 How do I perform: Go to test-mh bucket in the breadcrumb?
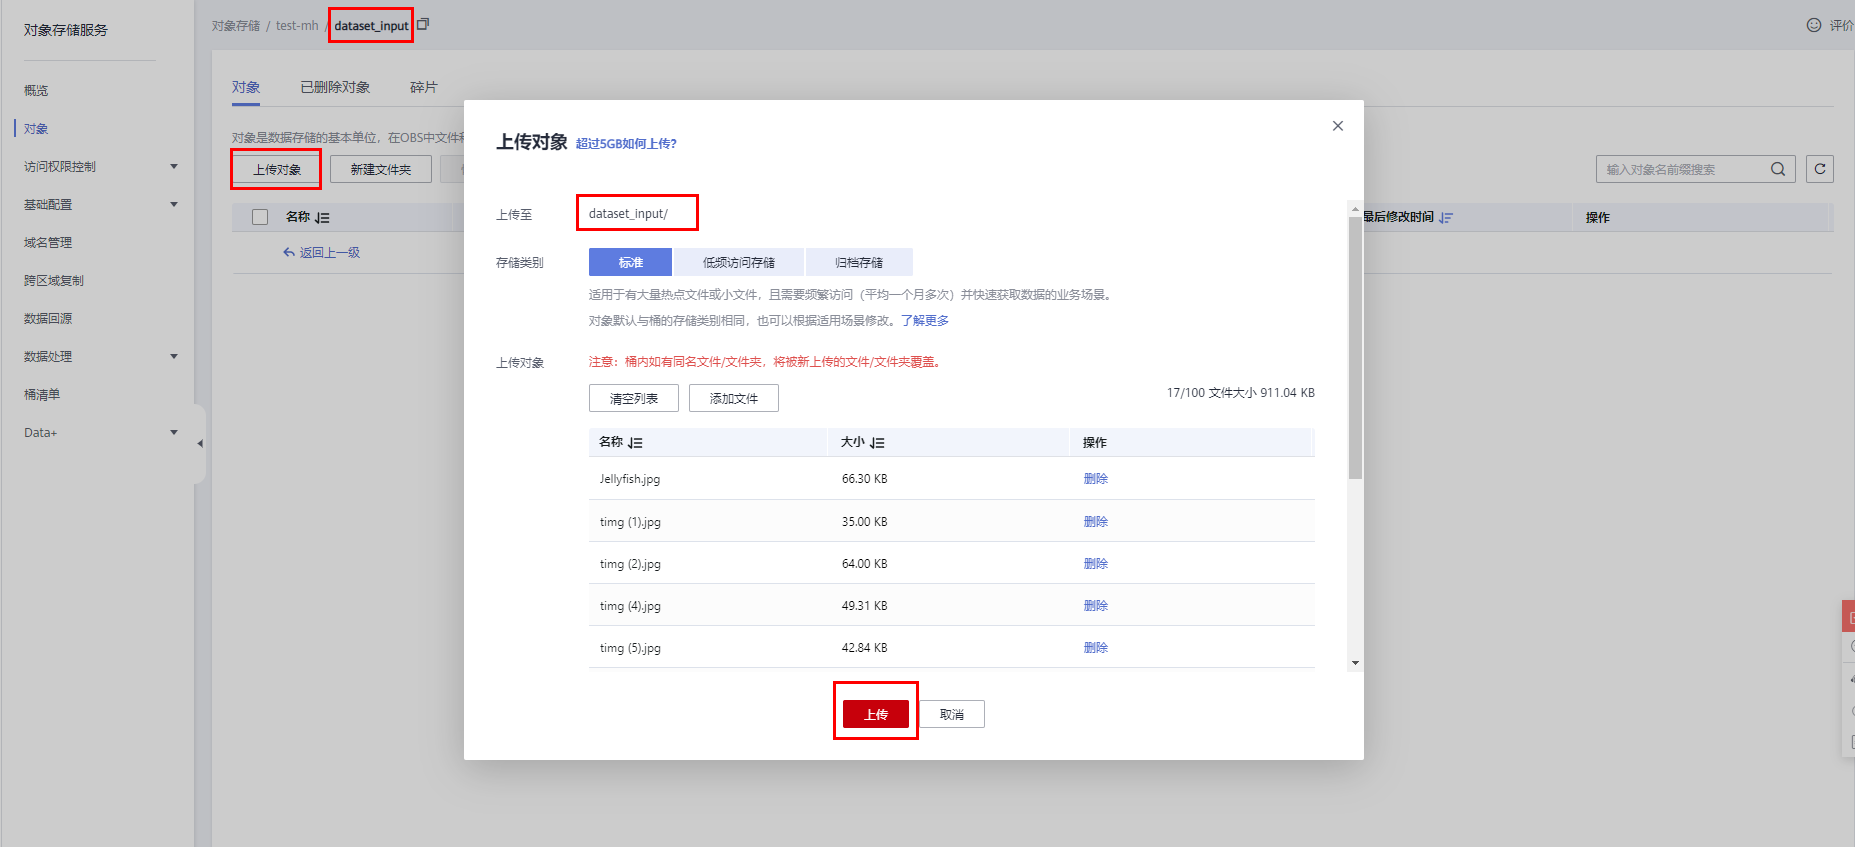pyautogui.click(x=297, y=26)
